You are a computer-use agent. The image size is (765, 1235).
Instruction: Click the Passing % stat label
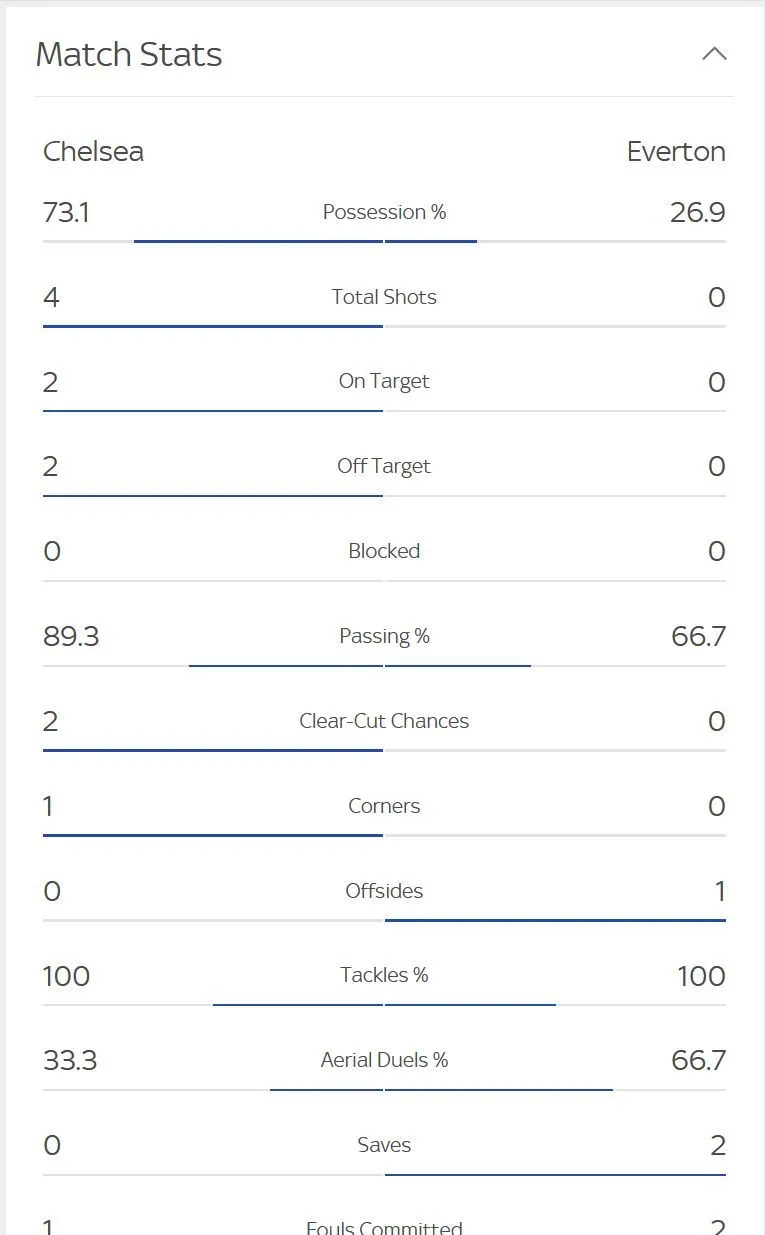(384, 636)
